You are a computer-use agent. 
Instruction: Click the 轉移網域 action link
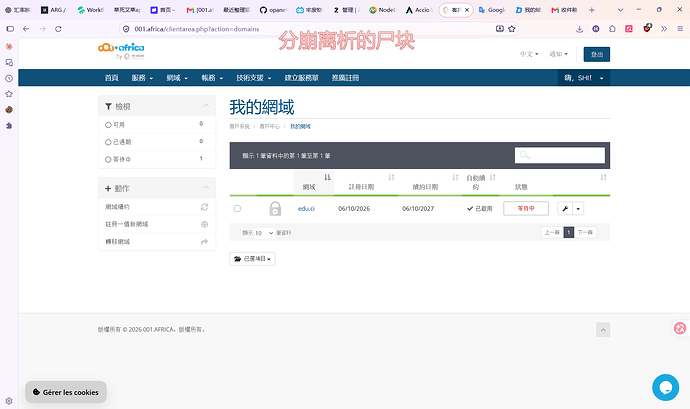pyautogui.click(x=157, y=242)
